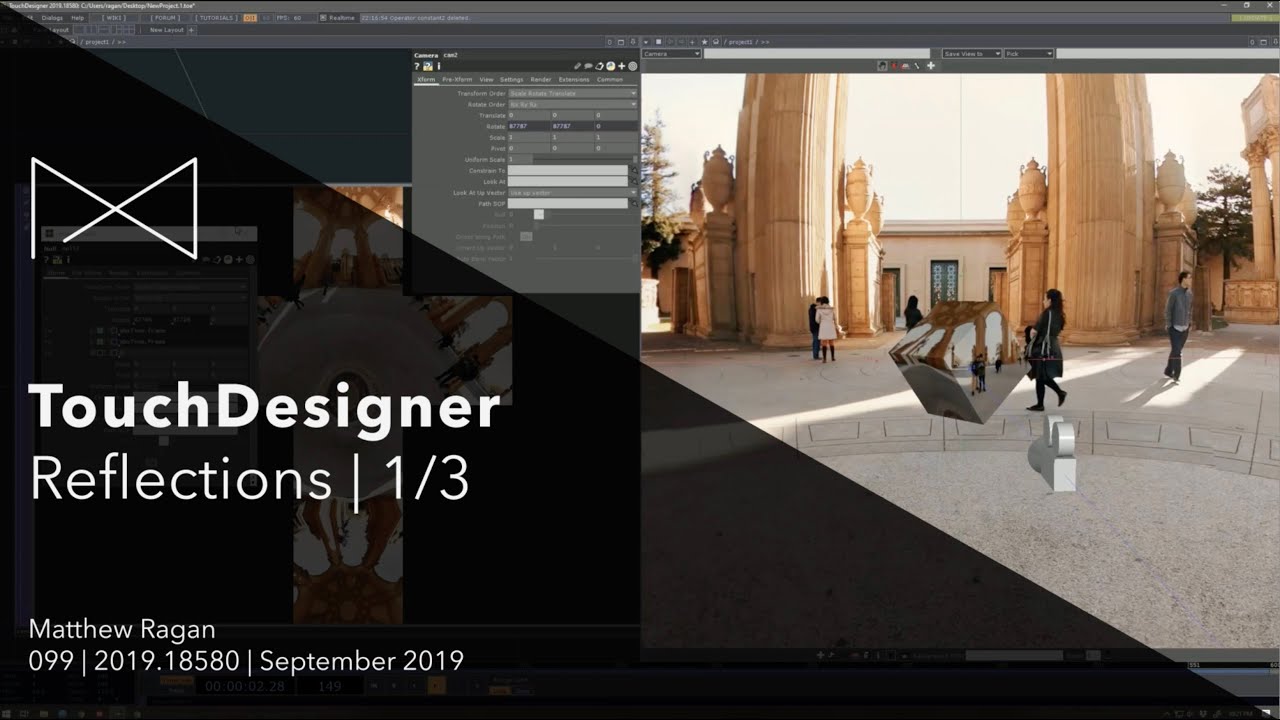
Task: Pick an operator for the Constrain To field
Action: coord(633,171)
